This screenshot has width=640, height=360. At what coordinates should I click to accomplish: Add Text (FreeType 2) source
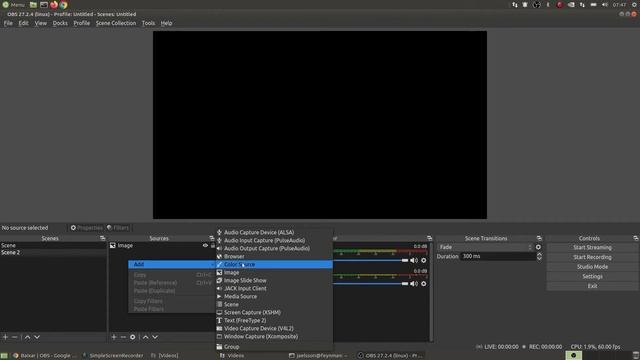click(x=274, y=320)
